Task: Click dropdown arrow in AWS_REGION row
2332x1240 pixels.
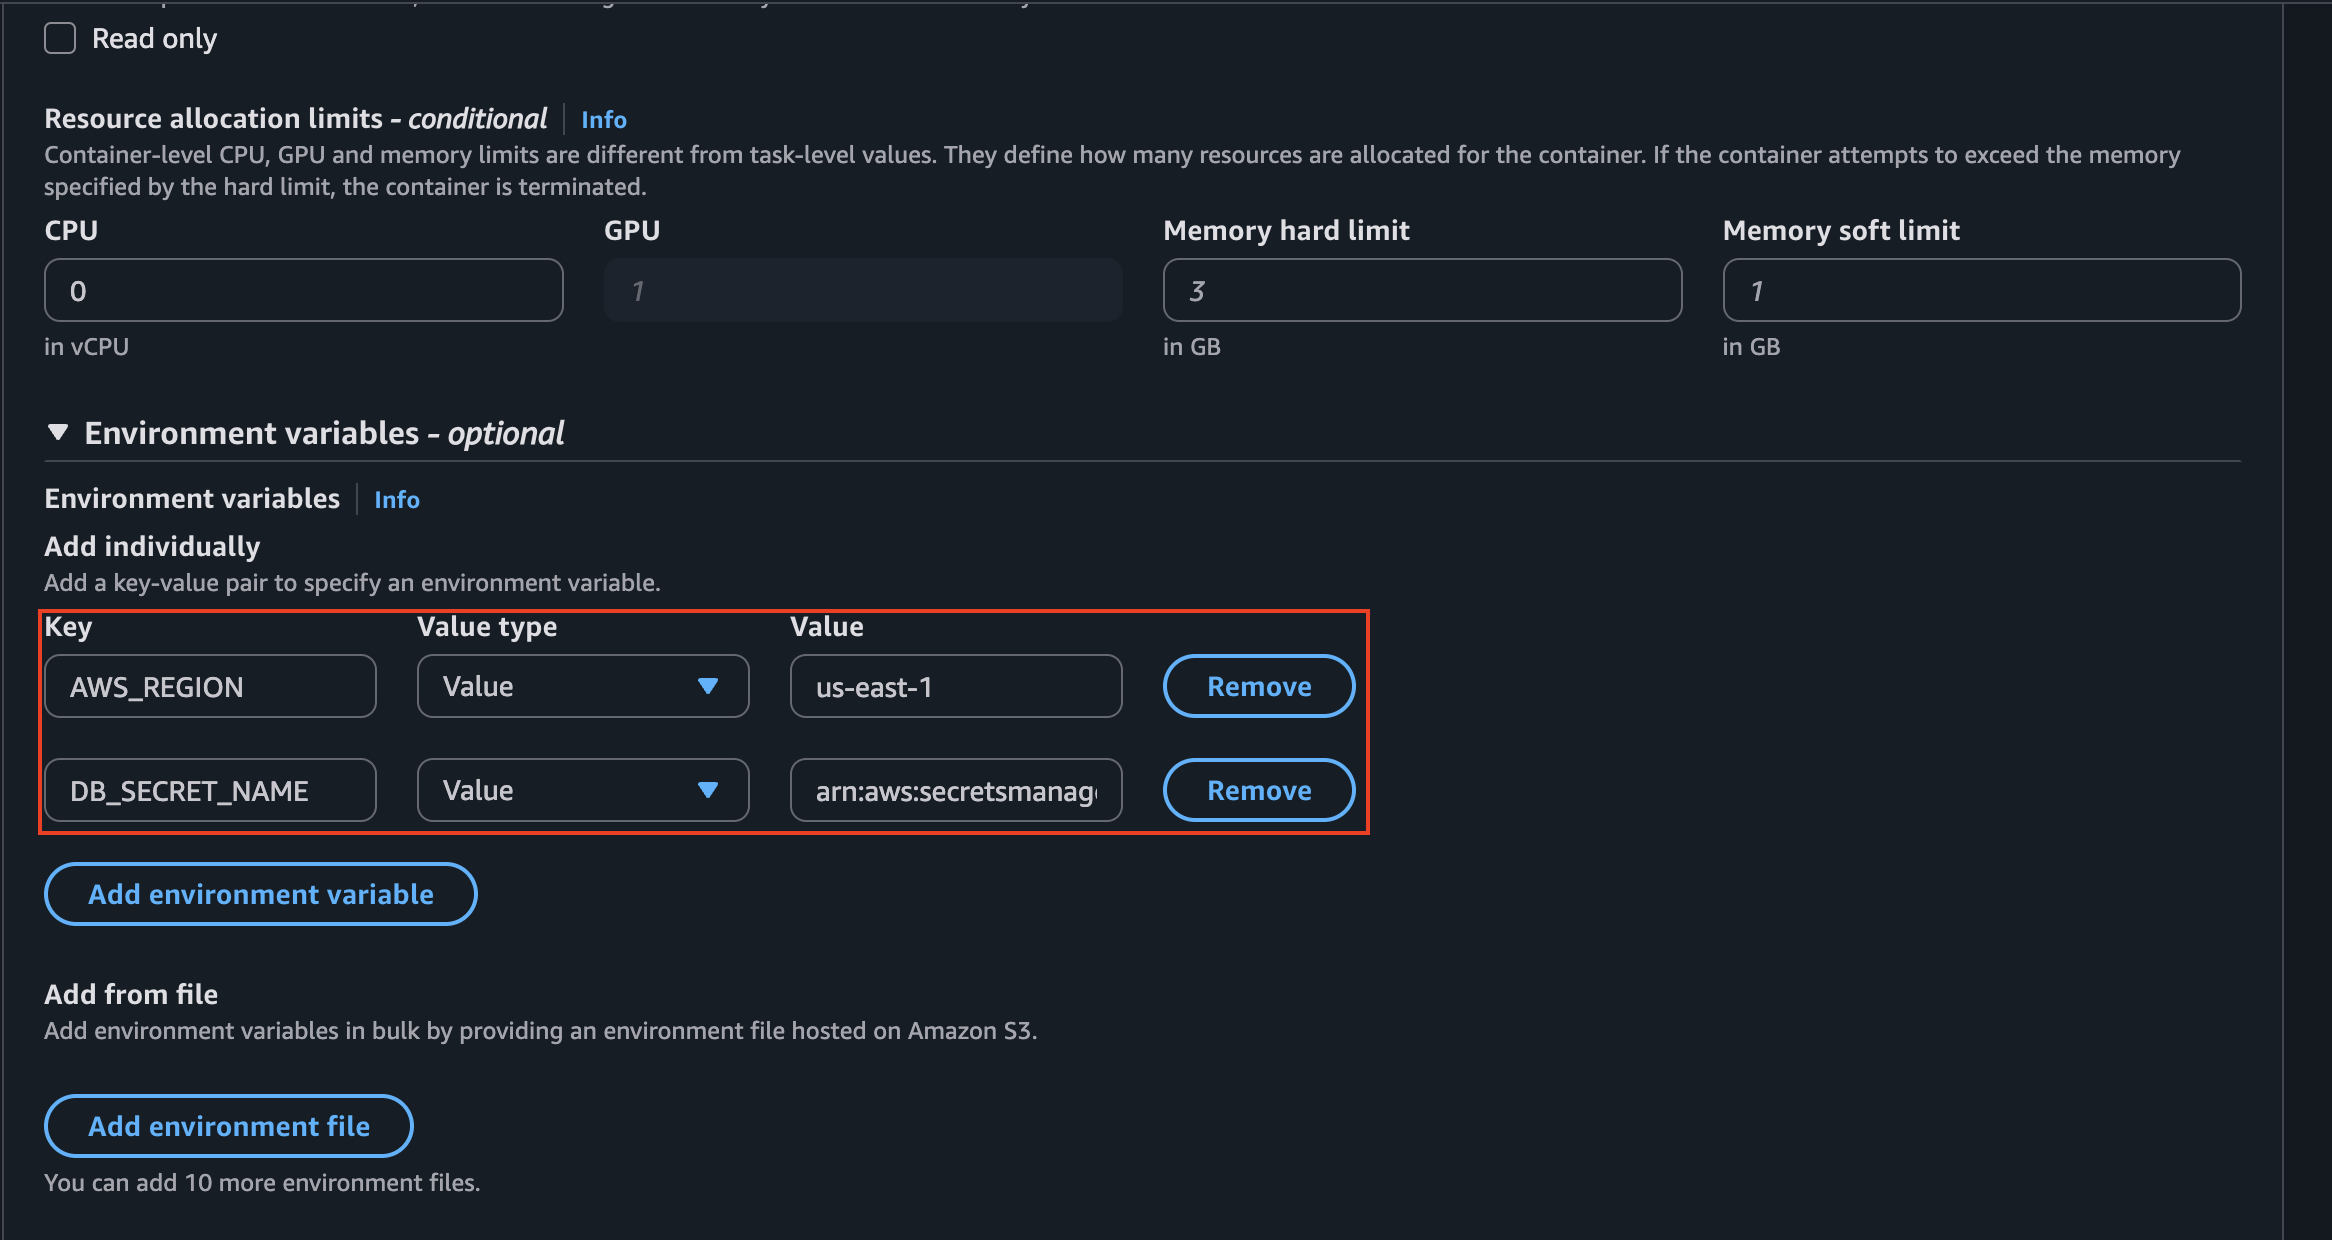Action: coord(708,687)
